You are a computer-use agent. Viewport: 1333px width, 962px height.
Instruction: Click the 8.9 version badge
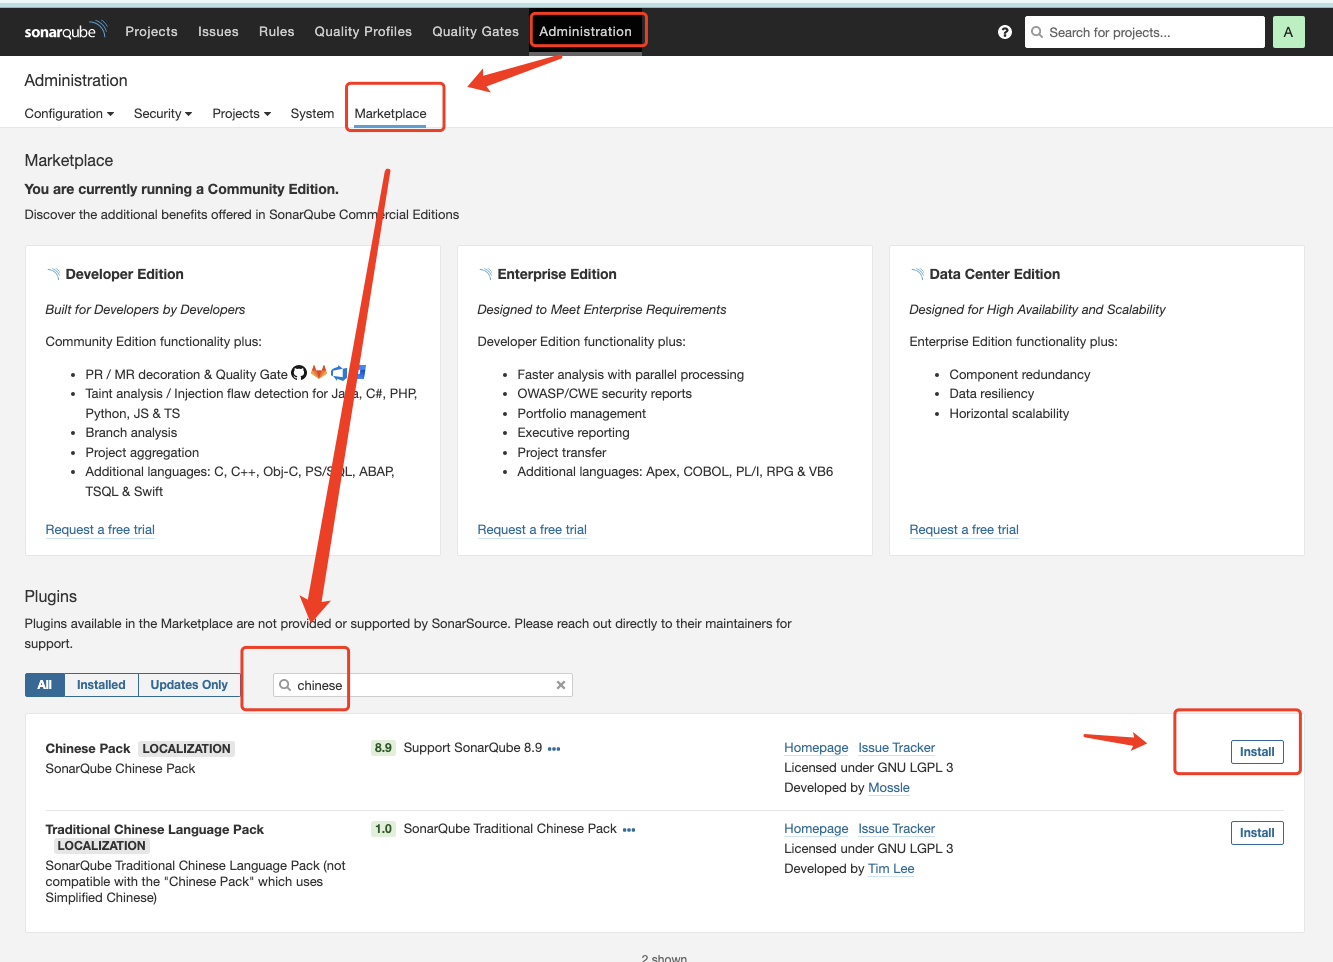[383, 748]
